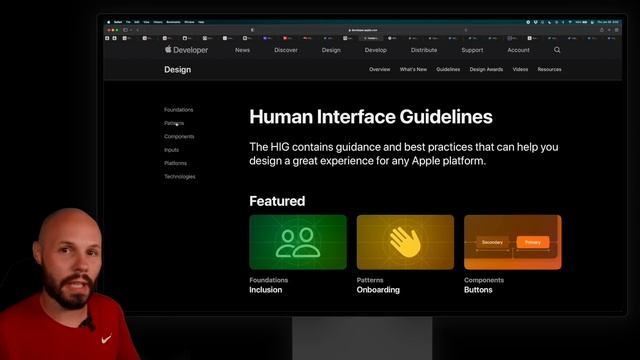The height and width of the screenshot is (360, 640).
Task: Click the Buttons title link
Action: (x=478, y=290)
